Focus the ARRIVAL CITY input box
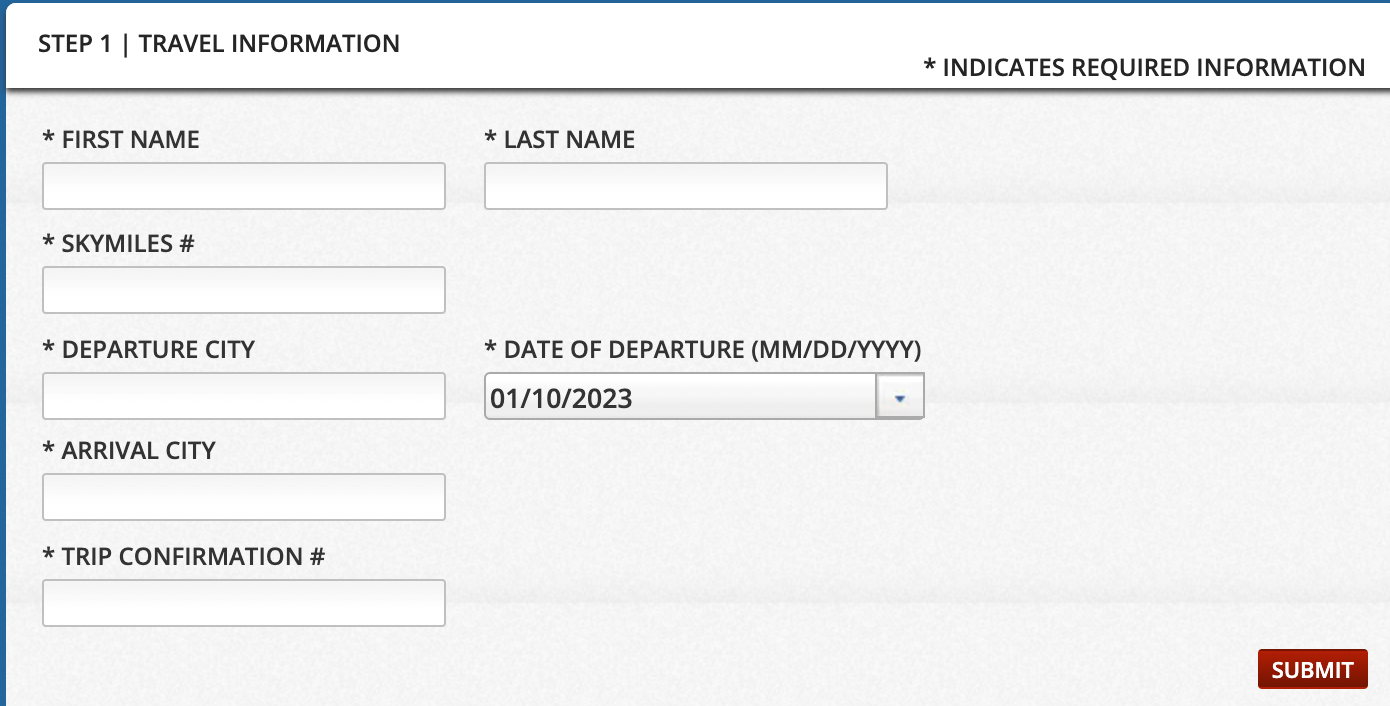 243,496
